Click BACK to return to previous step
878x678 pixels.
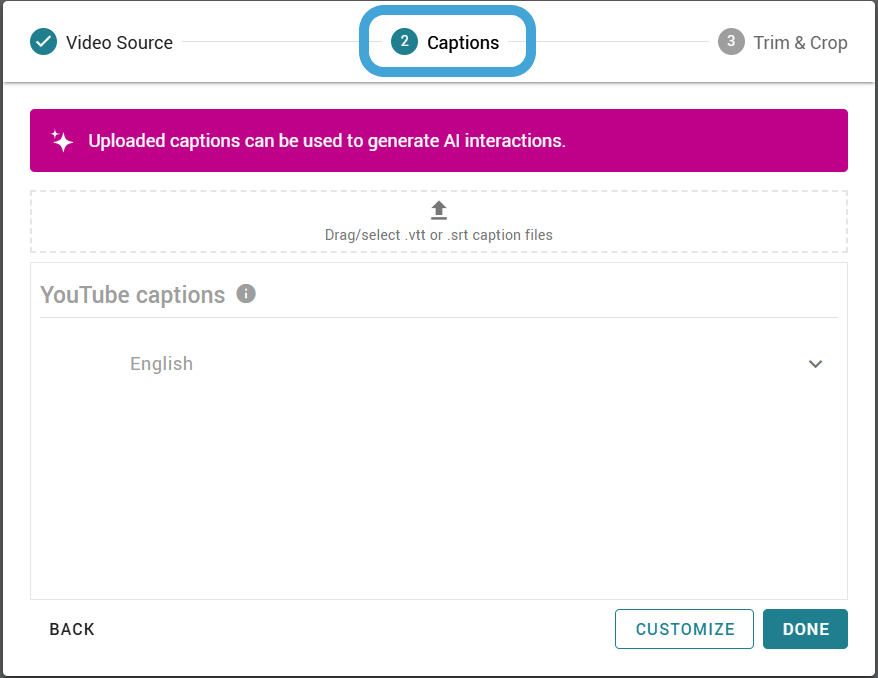coord(71,629)
